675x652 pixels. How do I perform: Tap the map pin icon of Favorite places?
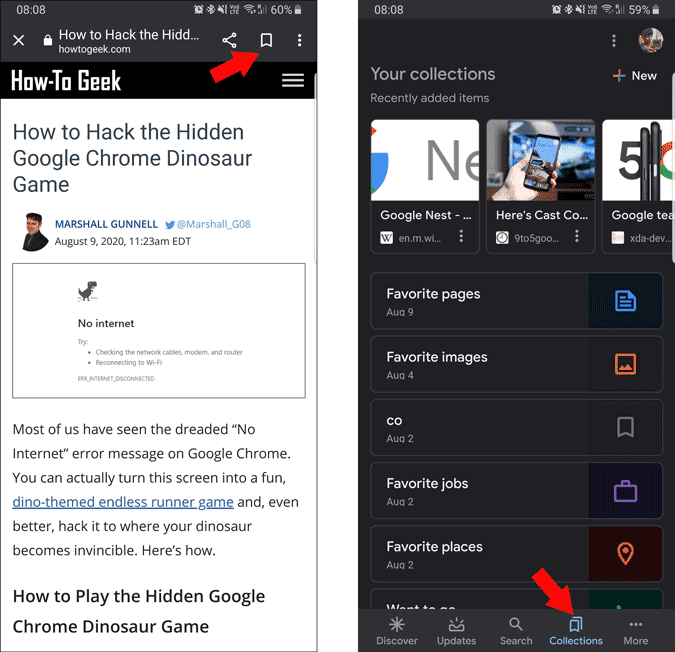tap(625, 553)
